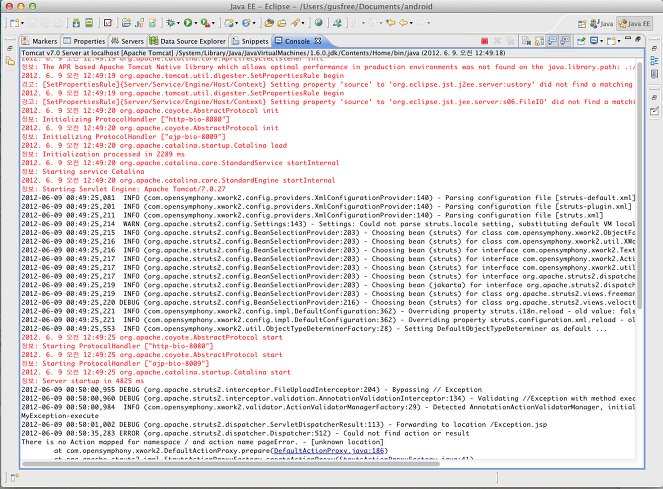Viewport: 663px width, 489px height.
Task: Click the New wizard icon in the toolbar
Action: 14,23
